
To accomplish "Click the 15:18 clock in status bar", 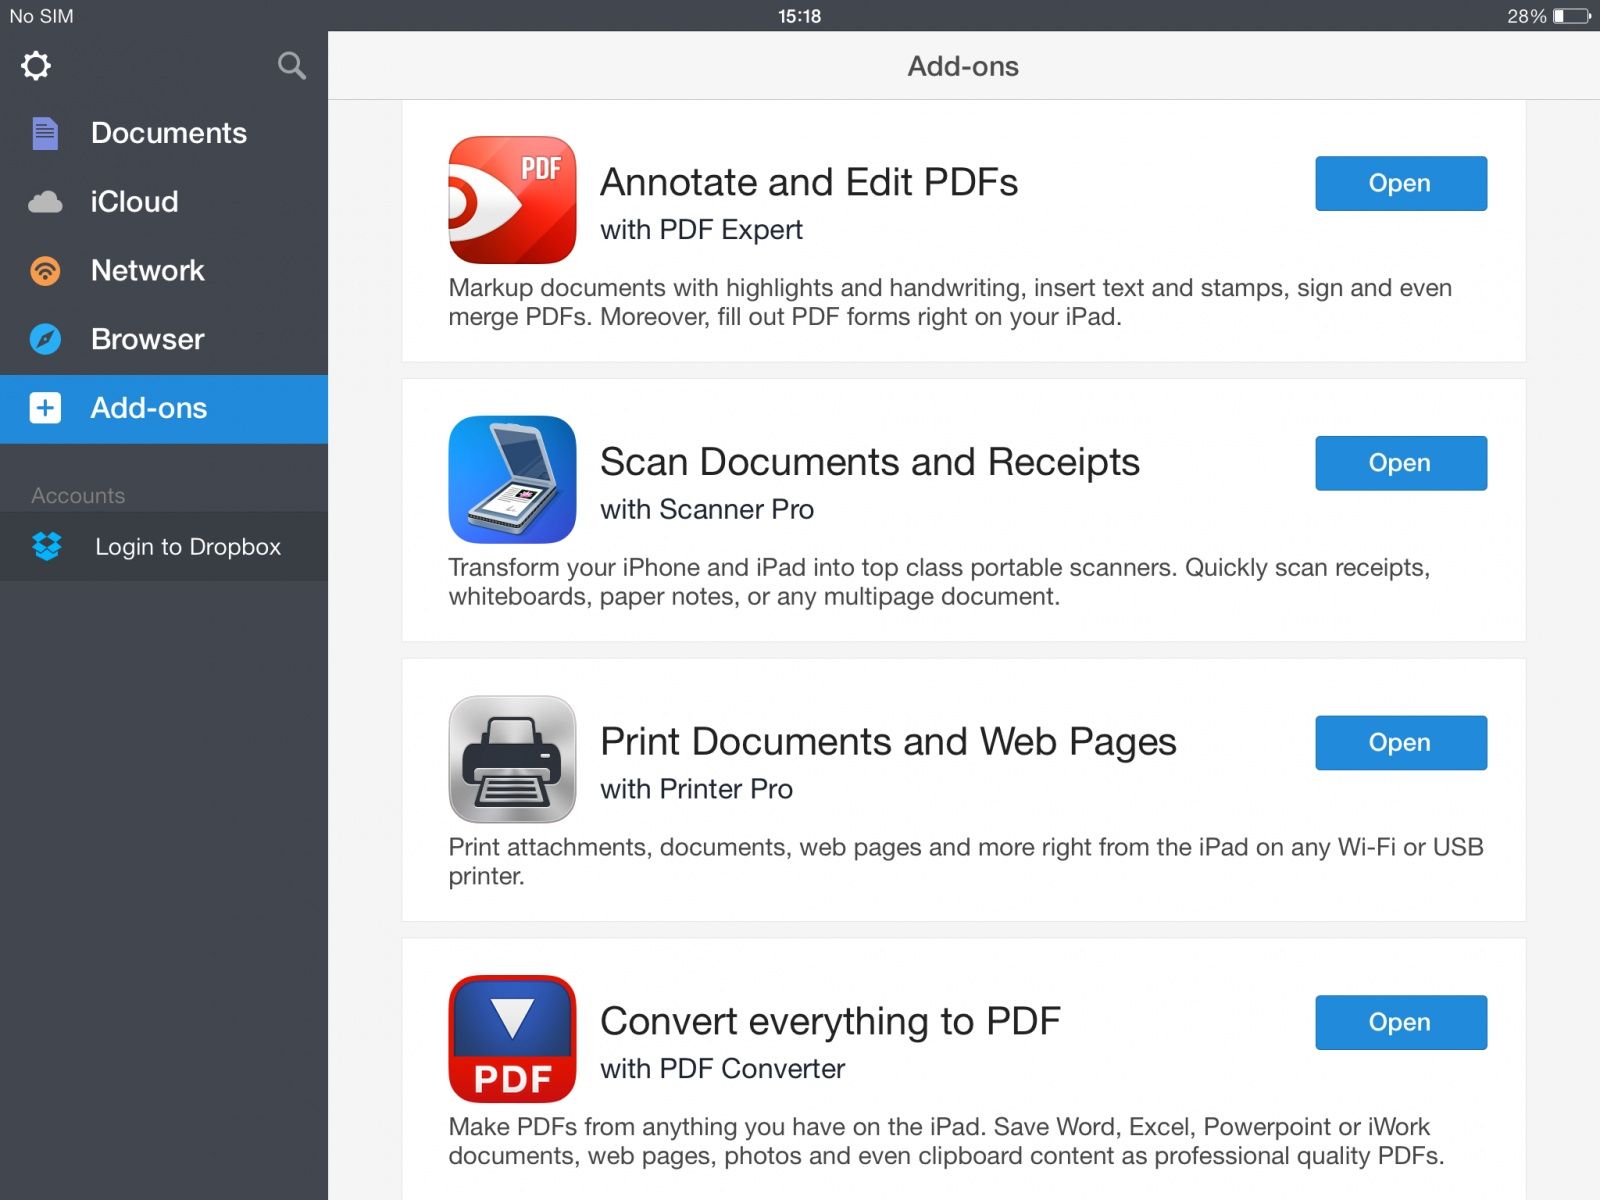I will coord(800,16).
